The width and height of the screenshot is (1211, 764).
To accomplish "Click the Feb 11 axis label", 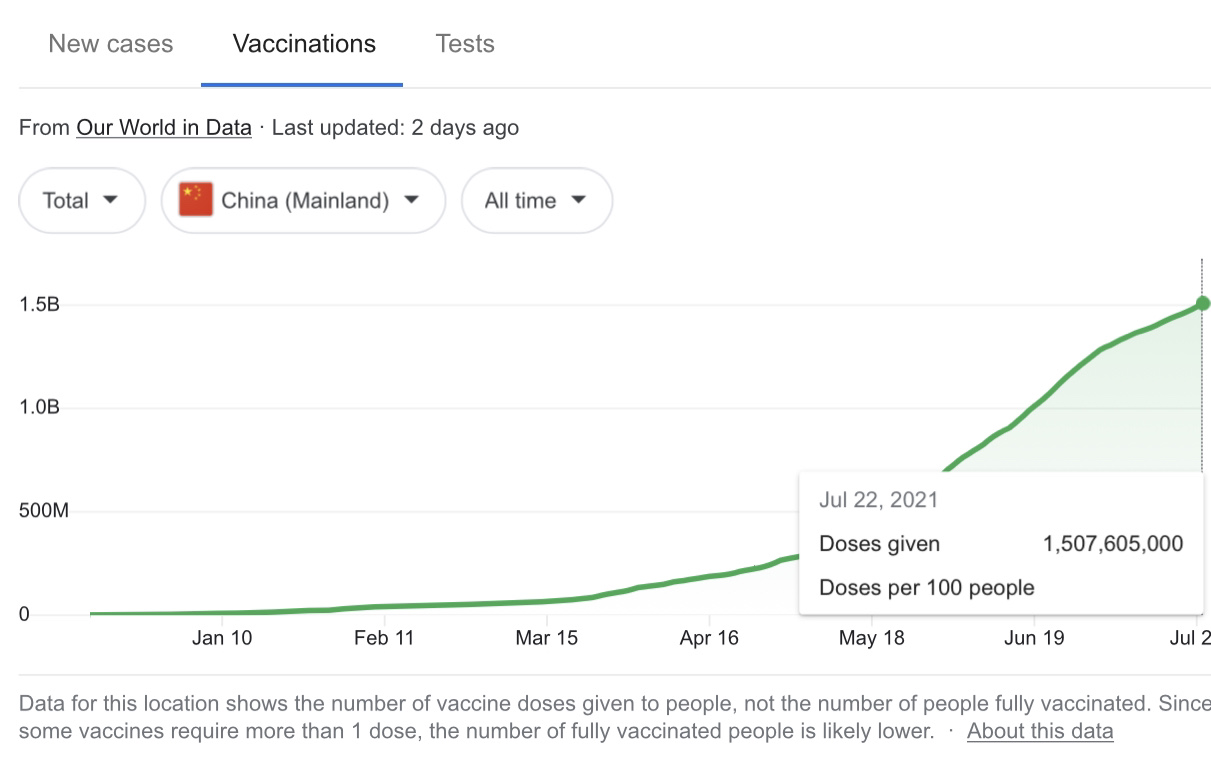I will coord(384,638).
